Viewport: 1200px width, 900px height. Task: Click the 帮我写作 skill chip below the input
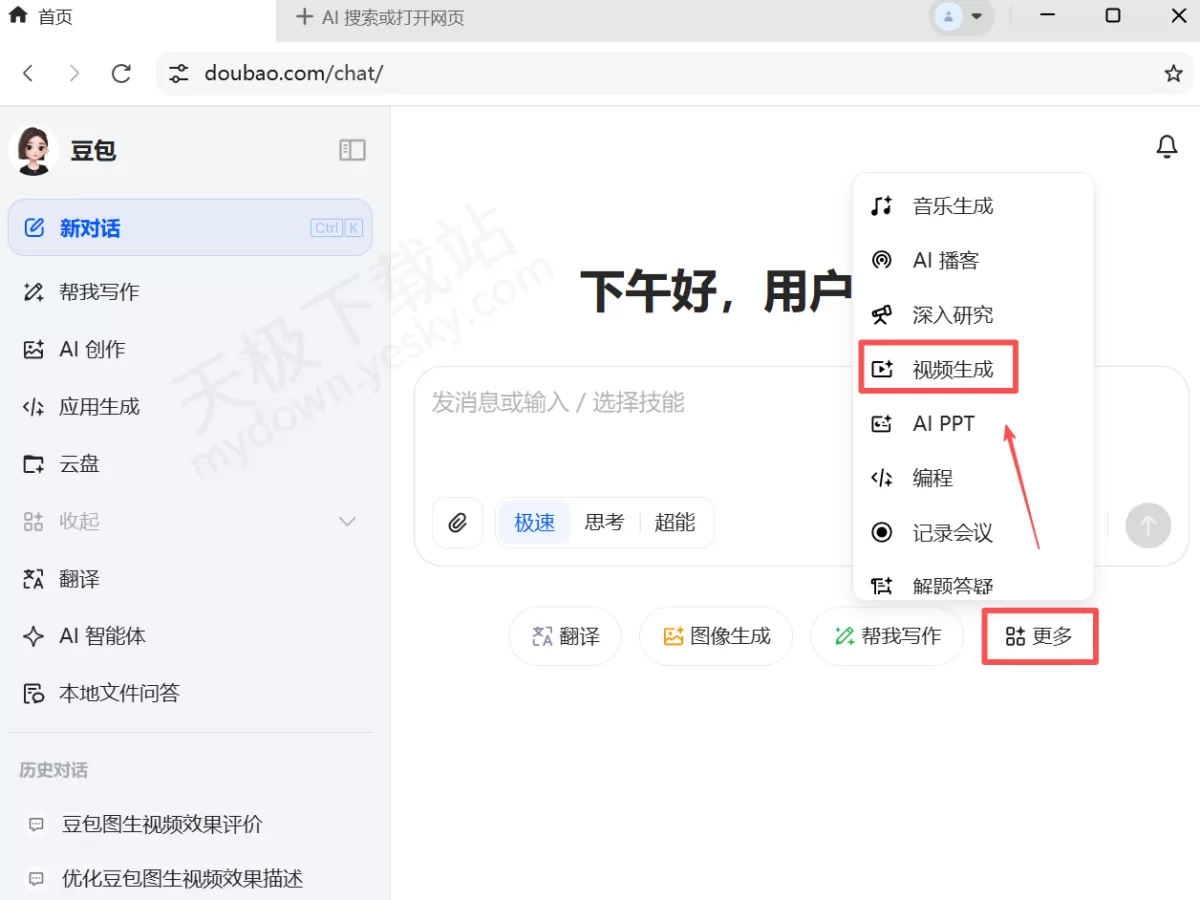pos(887,636)
